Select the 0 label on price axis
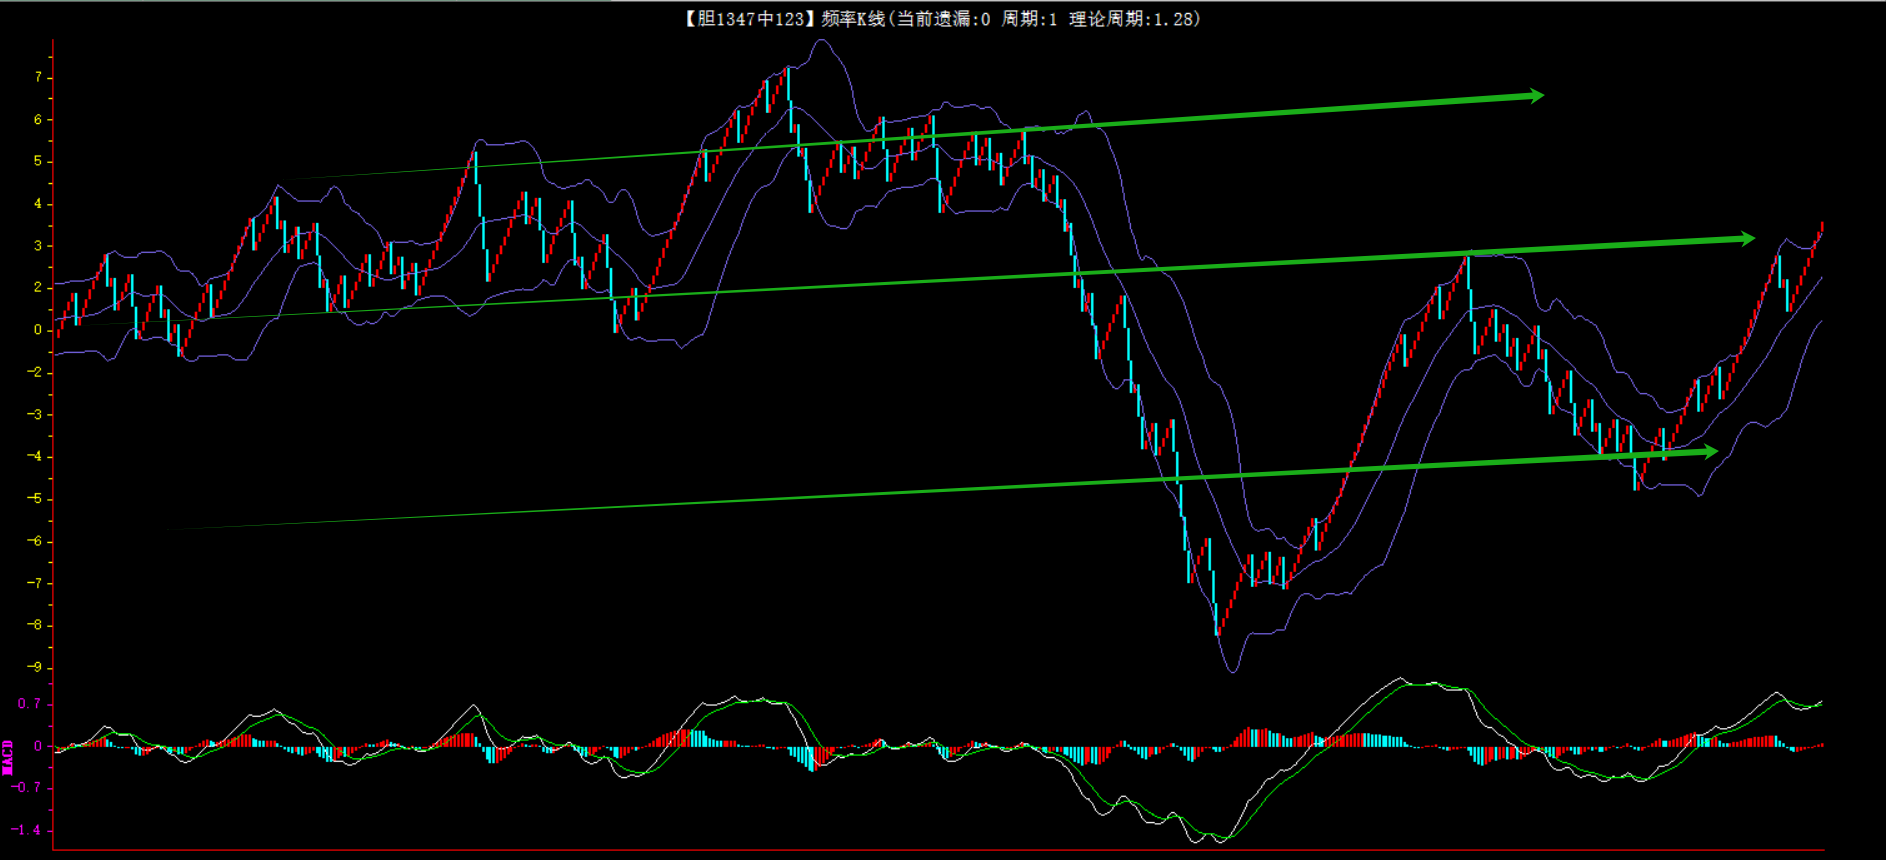The image size is (1886, 860). tap(38, 329)
